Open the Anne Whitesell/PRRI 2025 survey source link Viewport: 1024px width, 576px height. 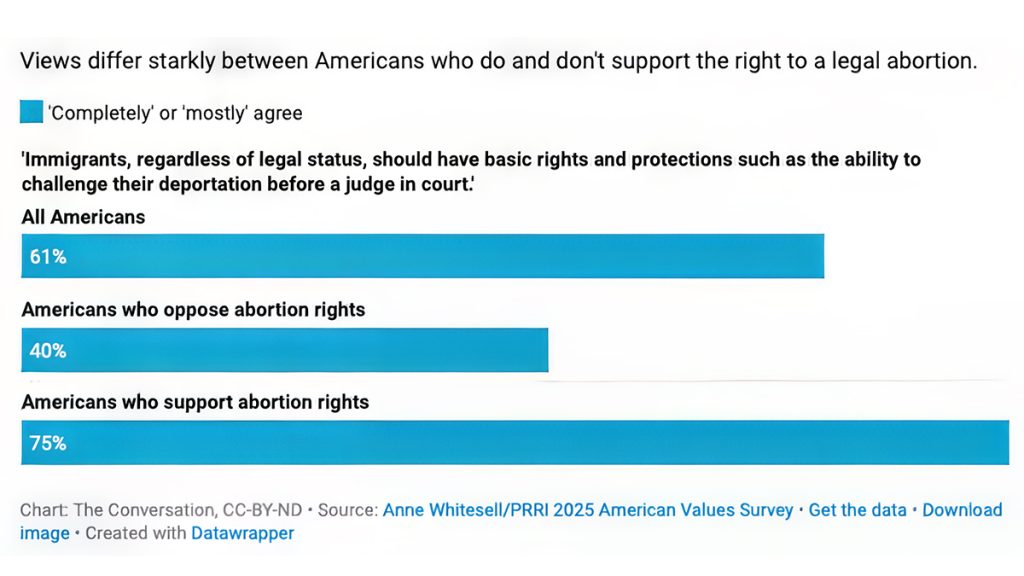point(587,510)
